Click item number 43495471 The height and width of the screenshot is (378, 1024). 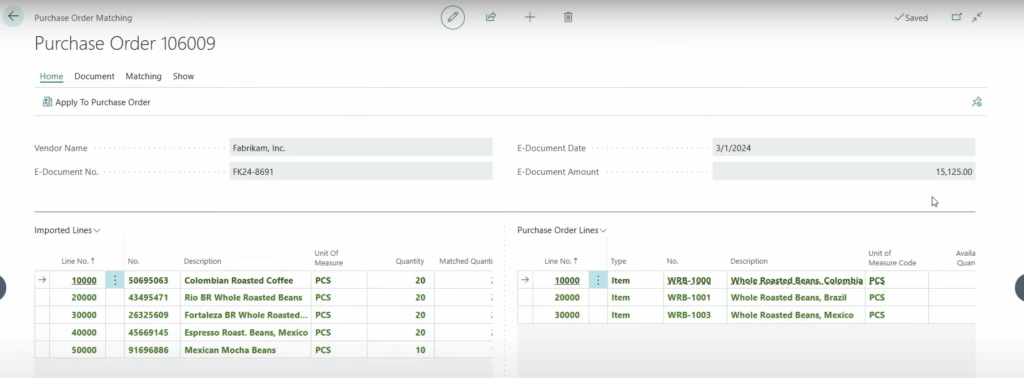pos(148,298)
